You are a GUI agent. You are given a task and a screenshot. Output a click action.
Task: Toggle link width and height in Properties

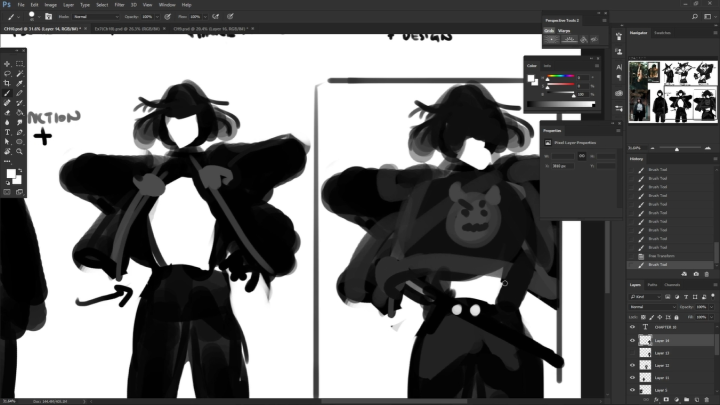tap(582, 156)
